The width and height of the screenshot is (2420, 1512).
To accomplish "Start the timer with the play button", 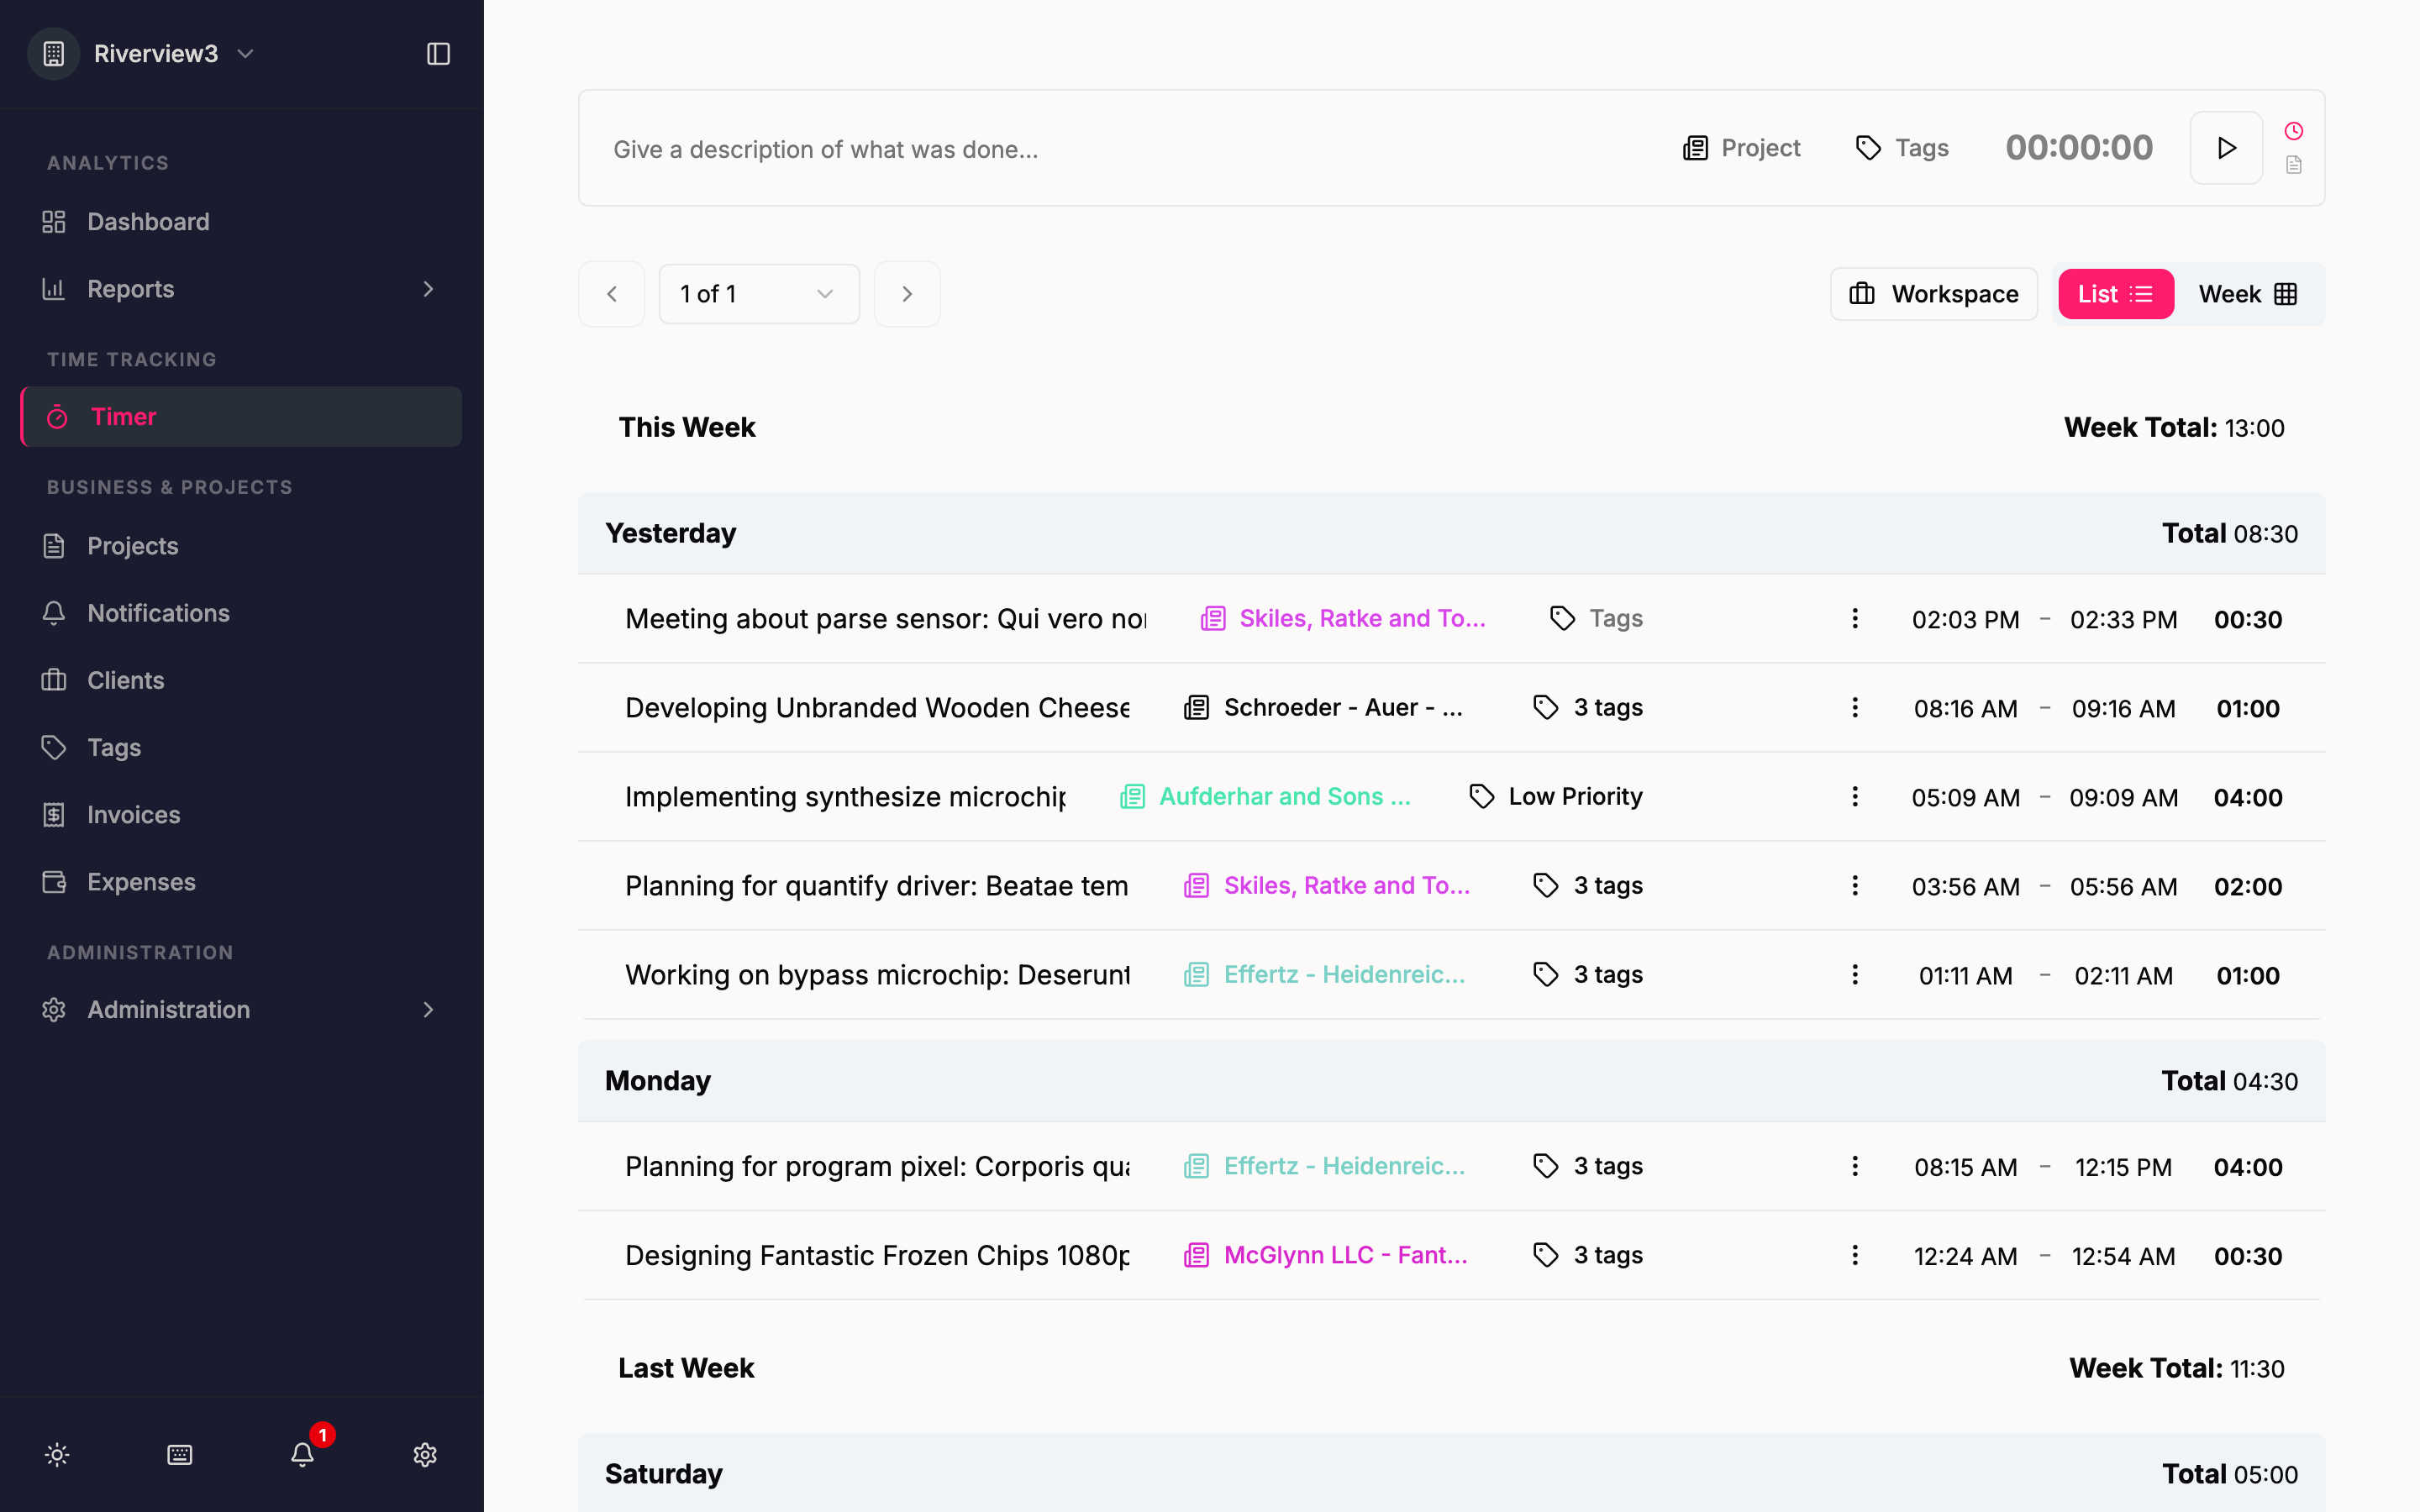I will pyautogui.click(x=2226, y=148).
